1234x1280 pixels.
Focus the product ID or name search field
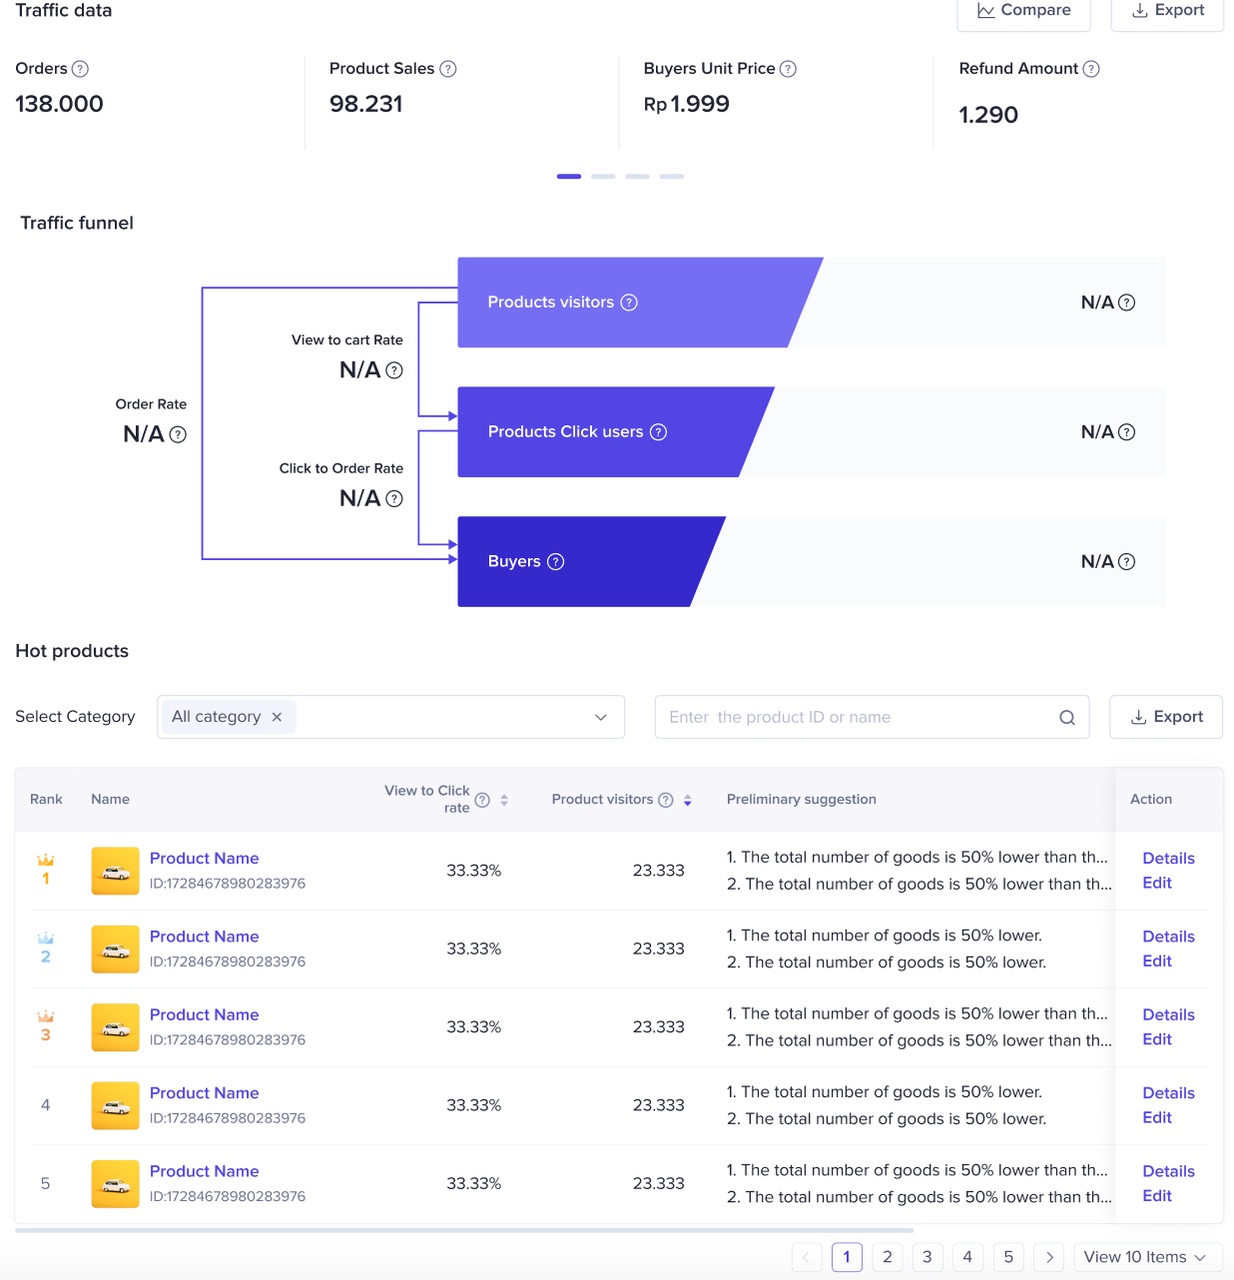(855, 717)
